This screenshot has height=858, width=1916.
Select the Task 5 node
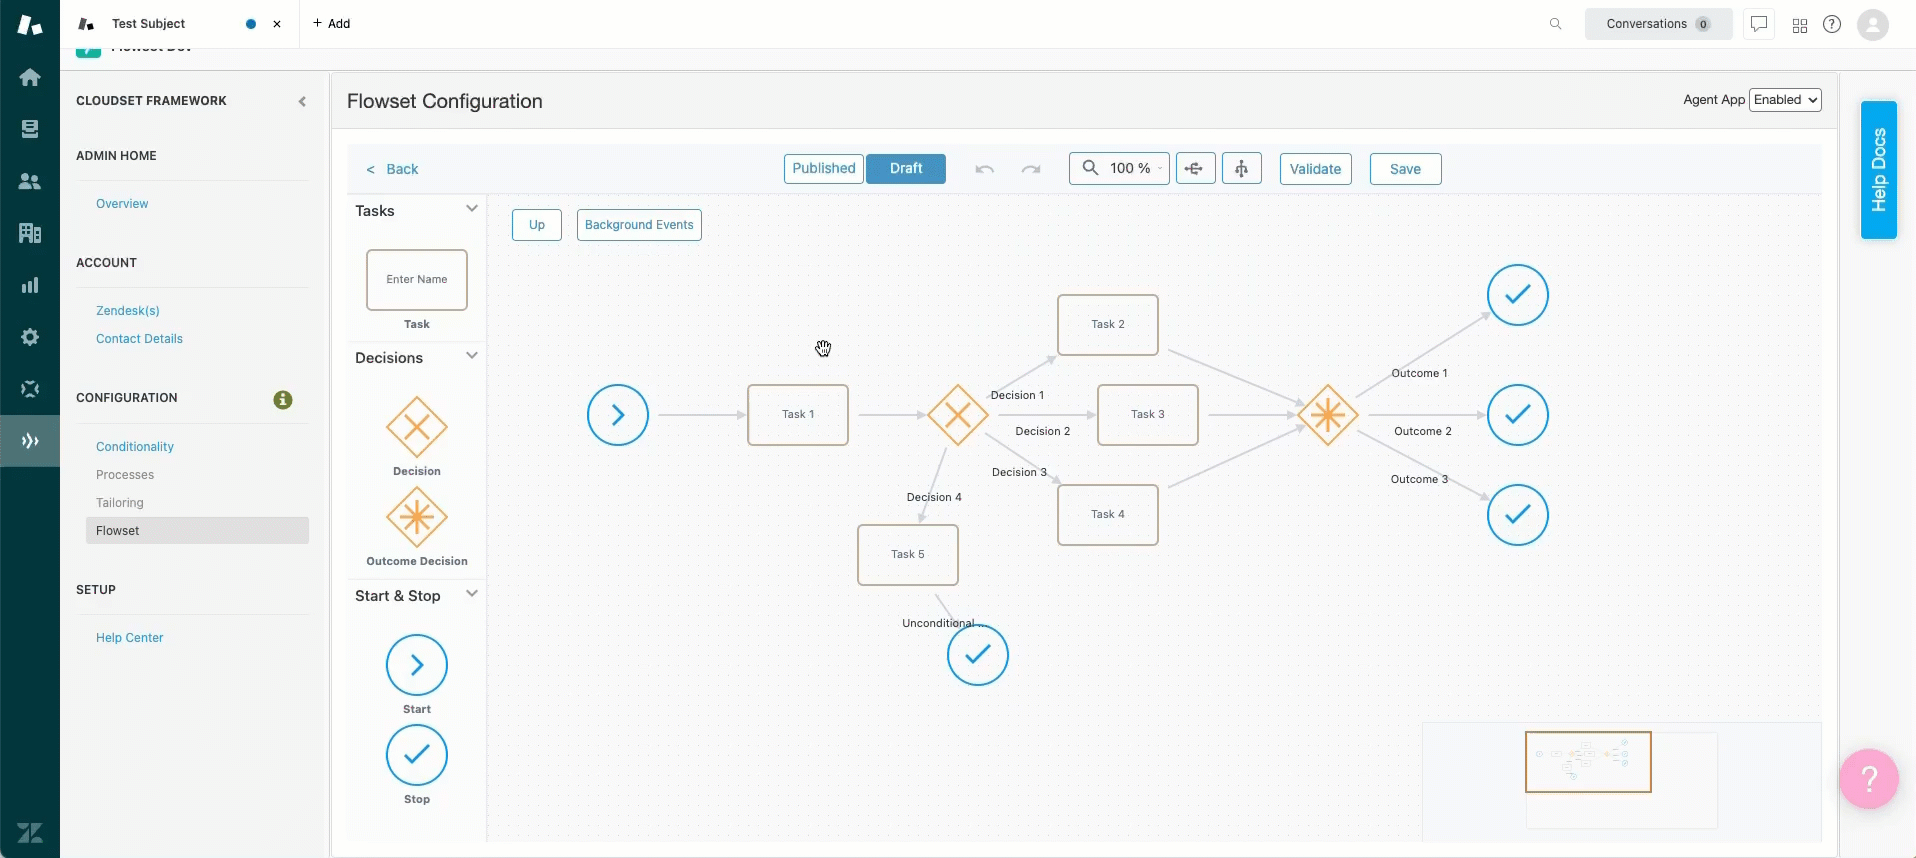tap(908, 555)
